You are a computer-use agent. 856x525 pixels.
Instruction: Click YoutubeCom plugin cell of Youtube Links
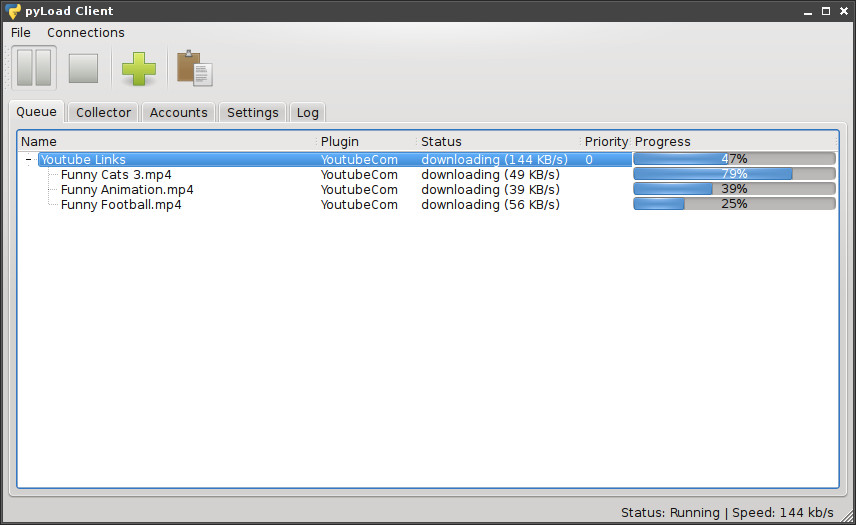(359, 159)
